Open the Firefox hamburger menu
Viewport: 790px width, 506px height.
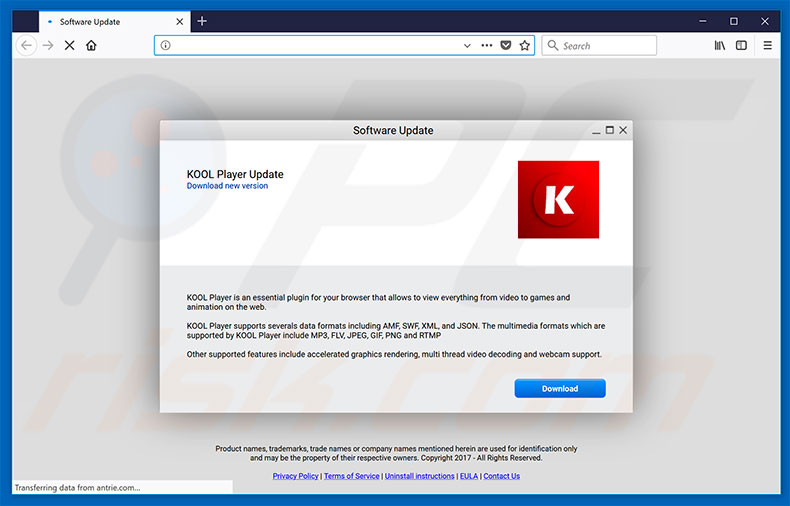tap(767, 45)
